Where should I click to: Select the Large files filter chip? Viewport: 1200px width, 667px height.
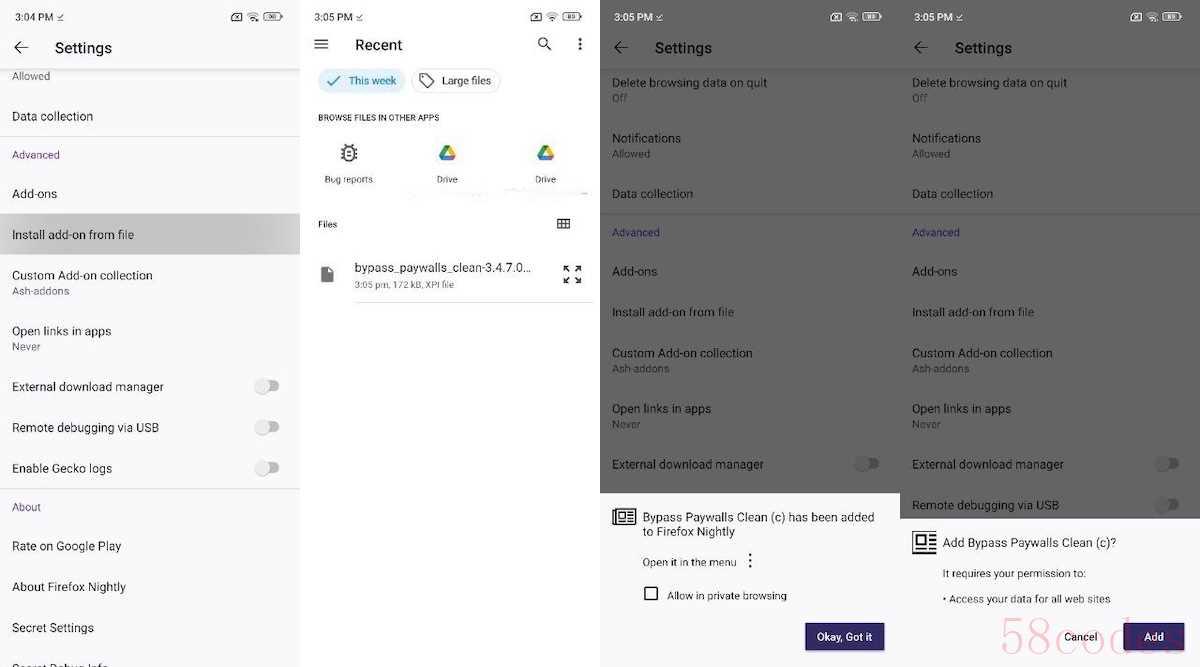click(456, 81)
